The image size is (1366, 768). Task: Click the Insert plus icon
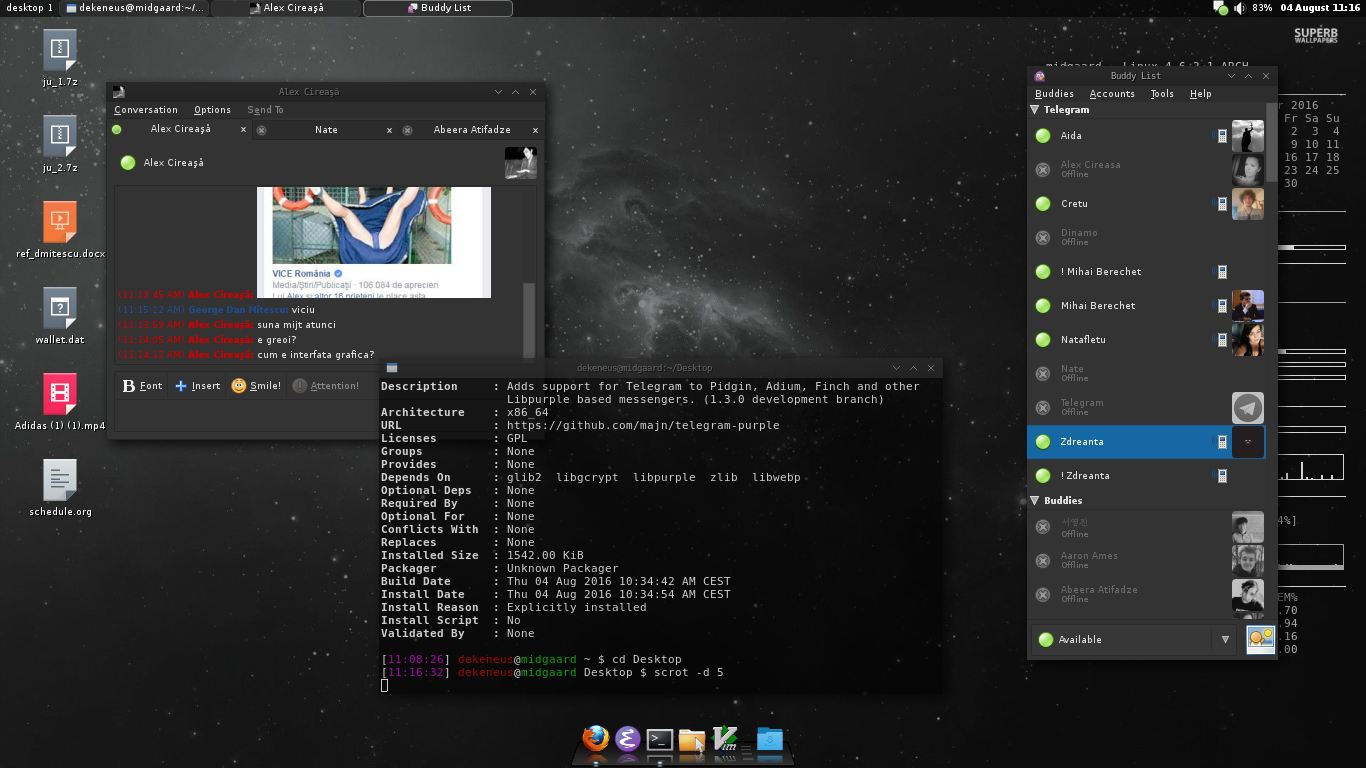181,386
